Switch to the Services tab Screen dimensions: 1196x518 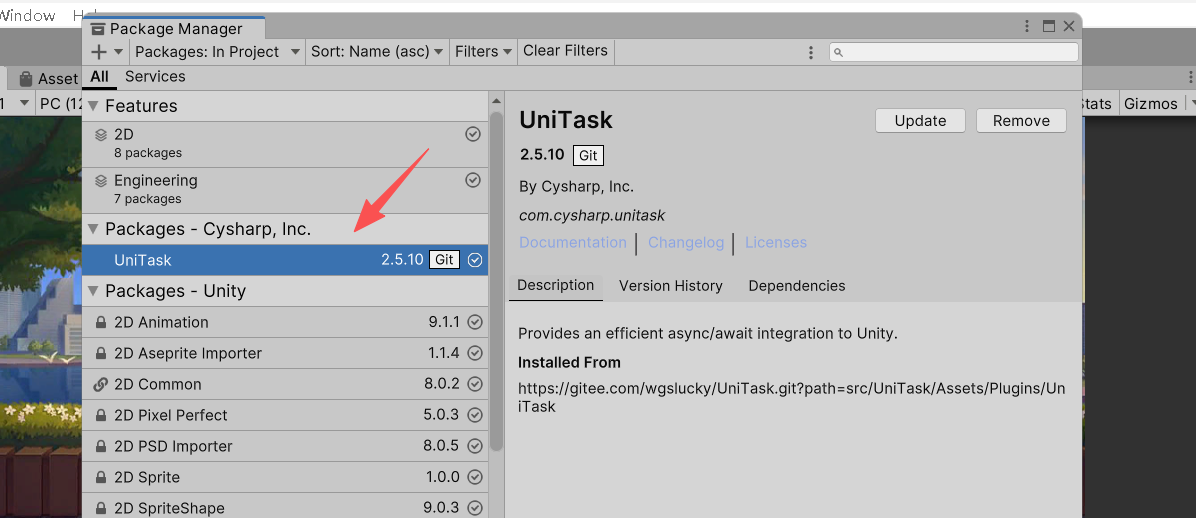click(x=155, y=76)
